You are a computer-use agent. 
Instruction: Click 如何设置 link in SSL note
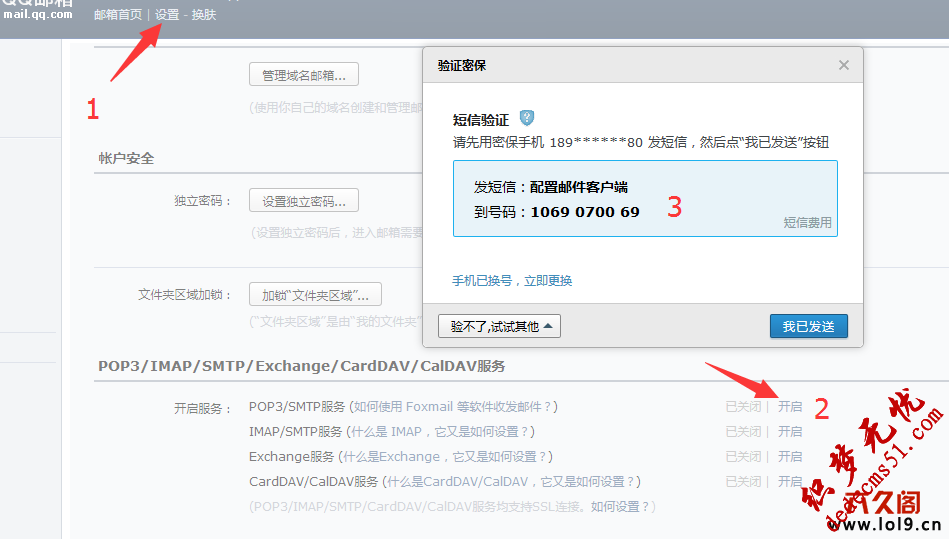click(x=619, y=507)
